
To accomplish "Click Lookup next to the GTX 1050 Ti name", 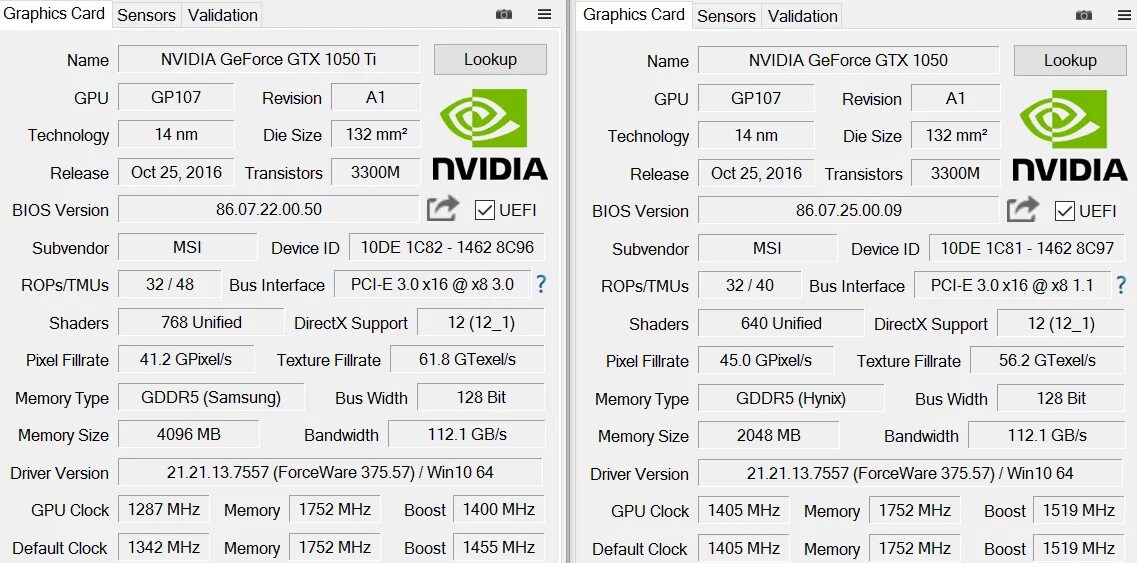I will click(490, 59).
